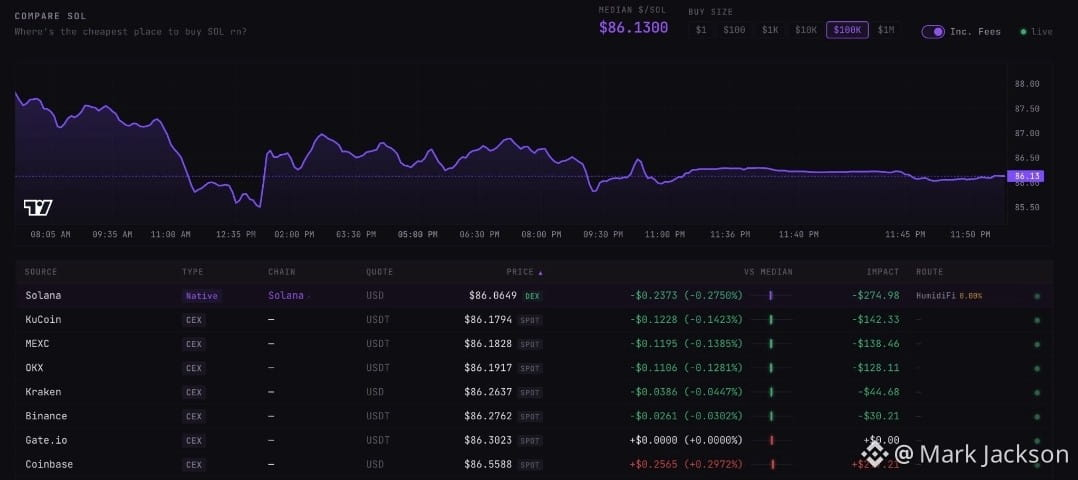
Task: Expand the Solana chain selector
Action: [288, 296]
